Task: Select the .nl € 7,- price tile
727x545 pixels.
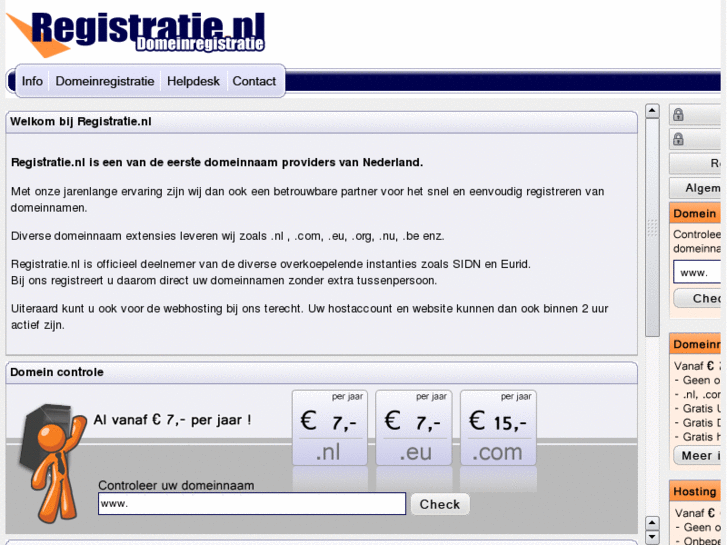Action: pyautogui.click(x=330, y=428)
